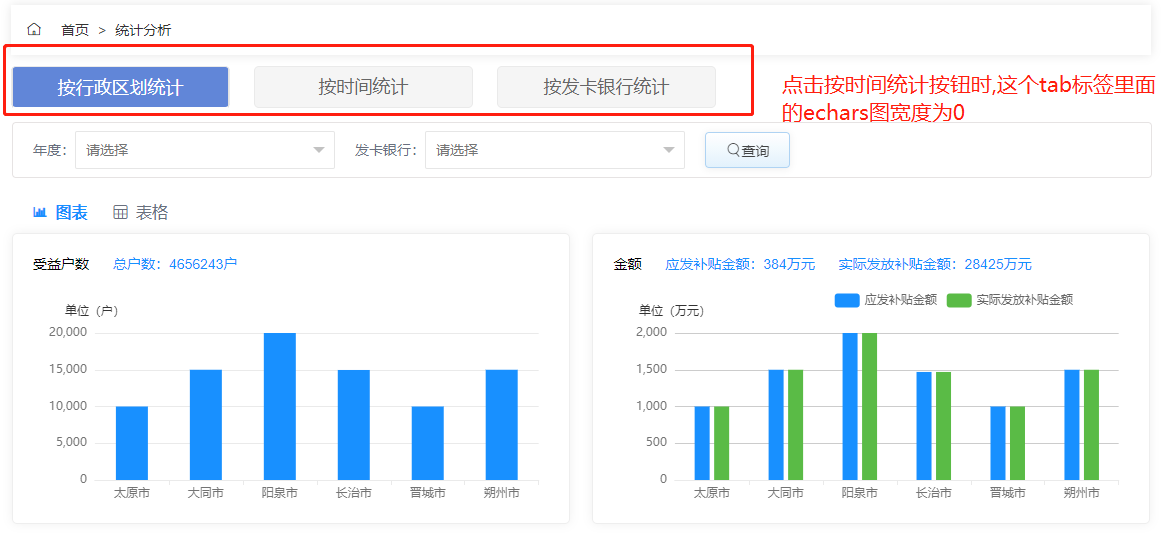Click the 1,500 y-axis value in 金额 chart
Viewport: 1170px width, 546px height.
652,370
